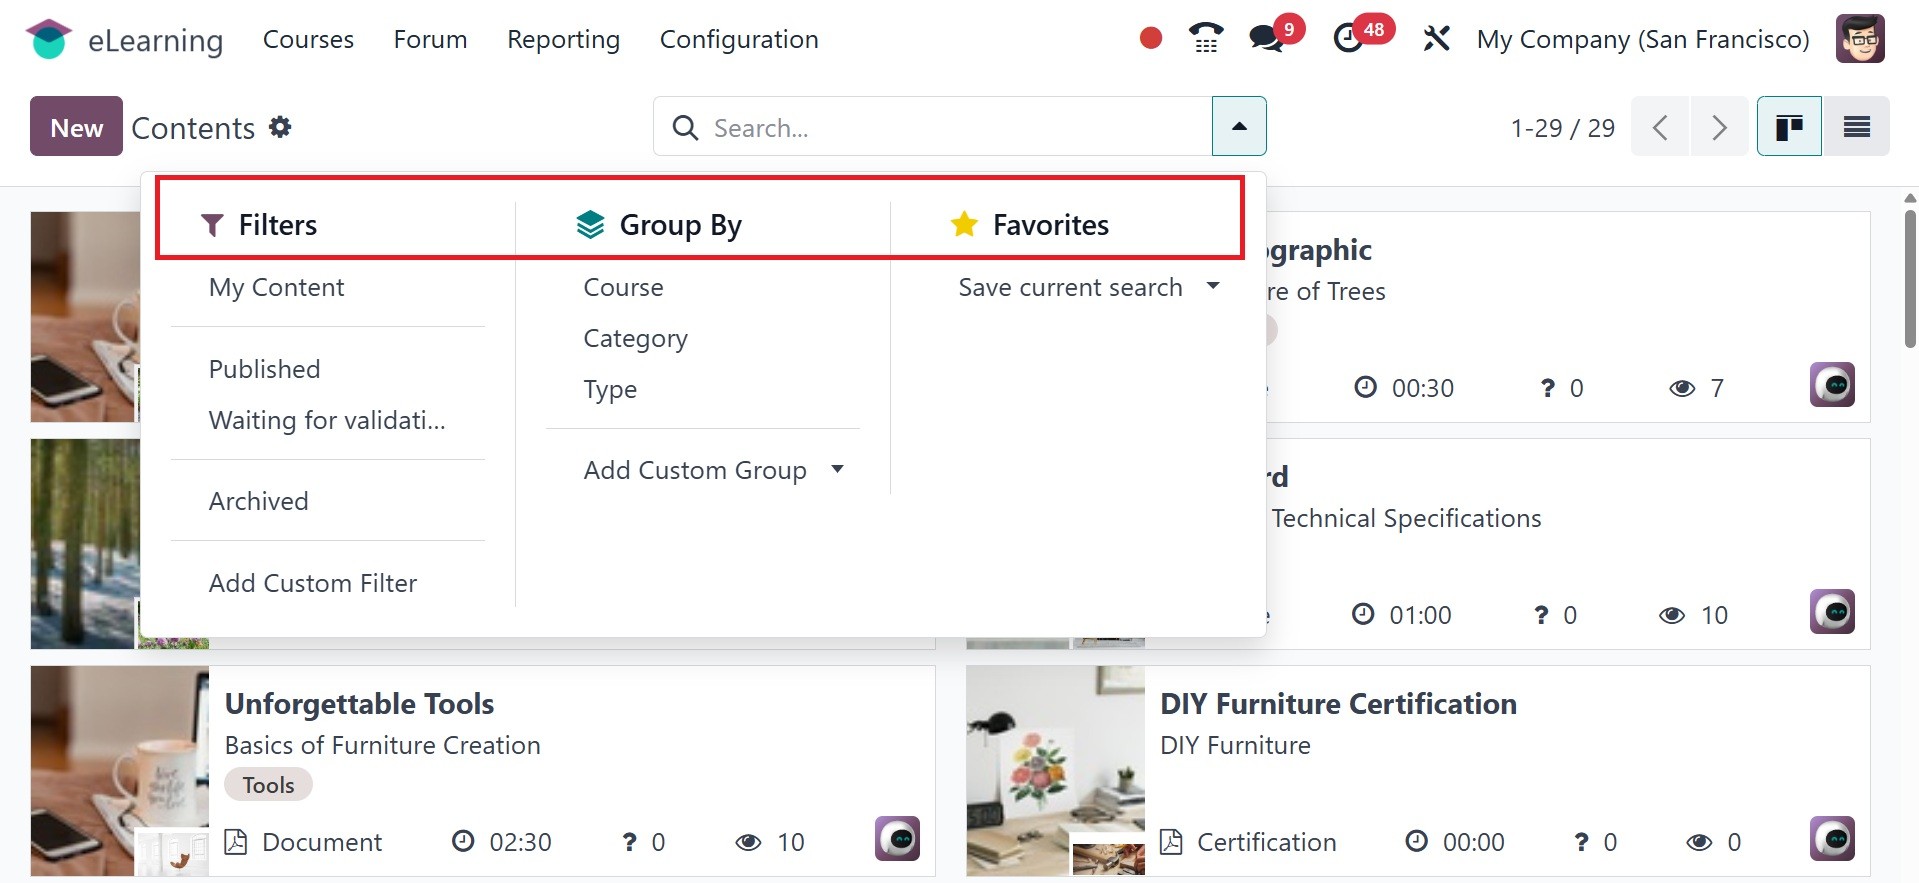Switch to list view

point(1856,127)
